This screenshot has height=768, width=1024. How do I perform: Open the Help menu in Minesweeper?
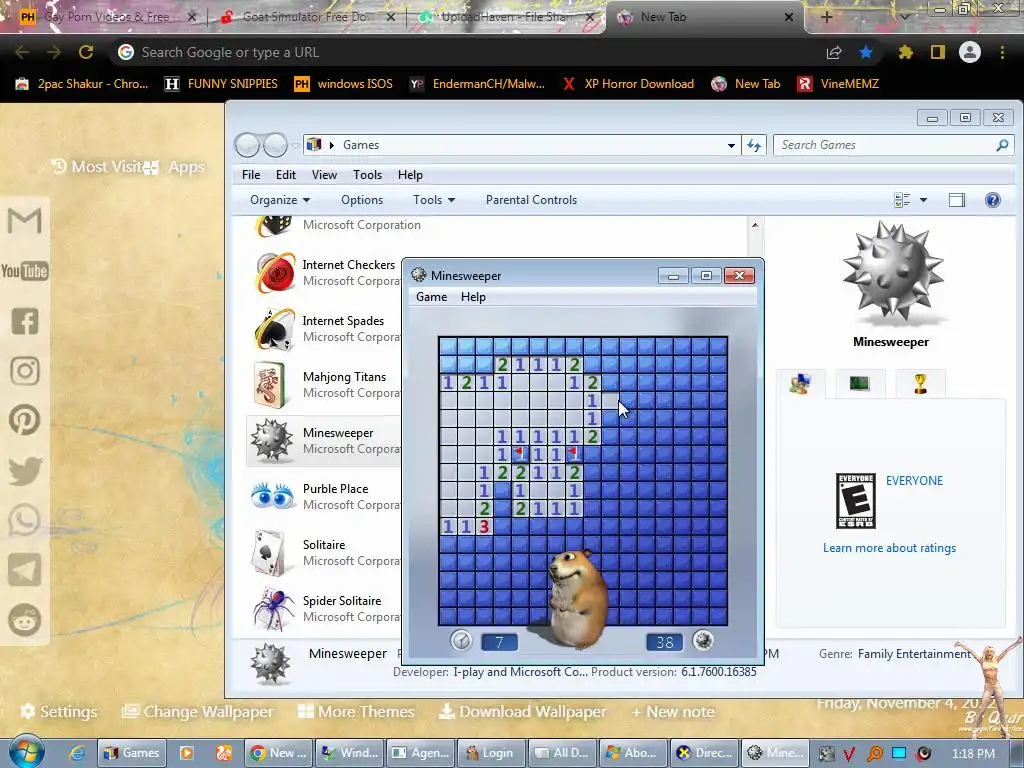(473, 297)
